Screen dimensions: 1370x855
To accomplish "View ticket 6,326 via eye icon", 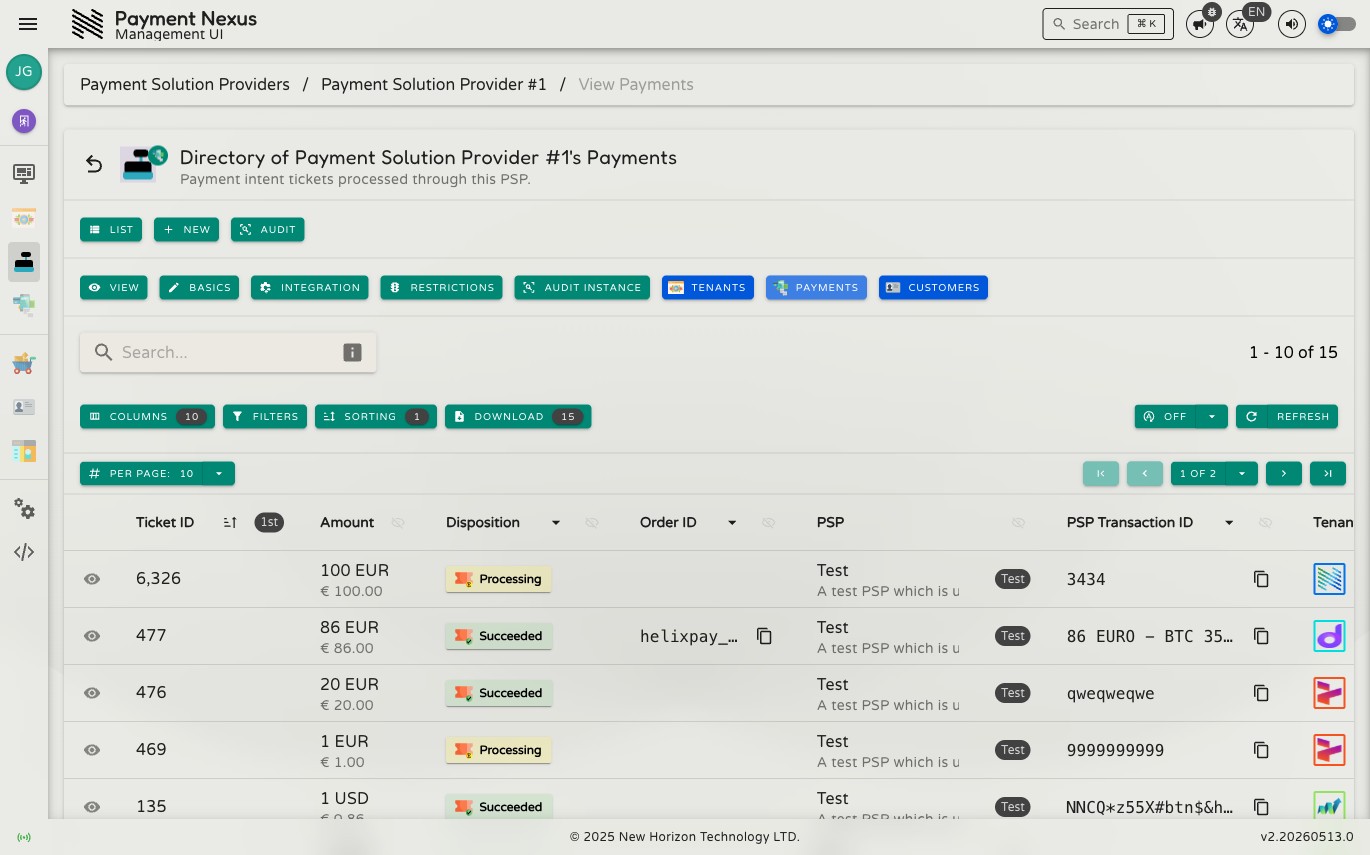I will pos(92,579).
